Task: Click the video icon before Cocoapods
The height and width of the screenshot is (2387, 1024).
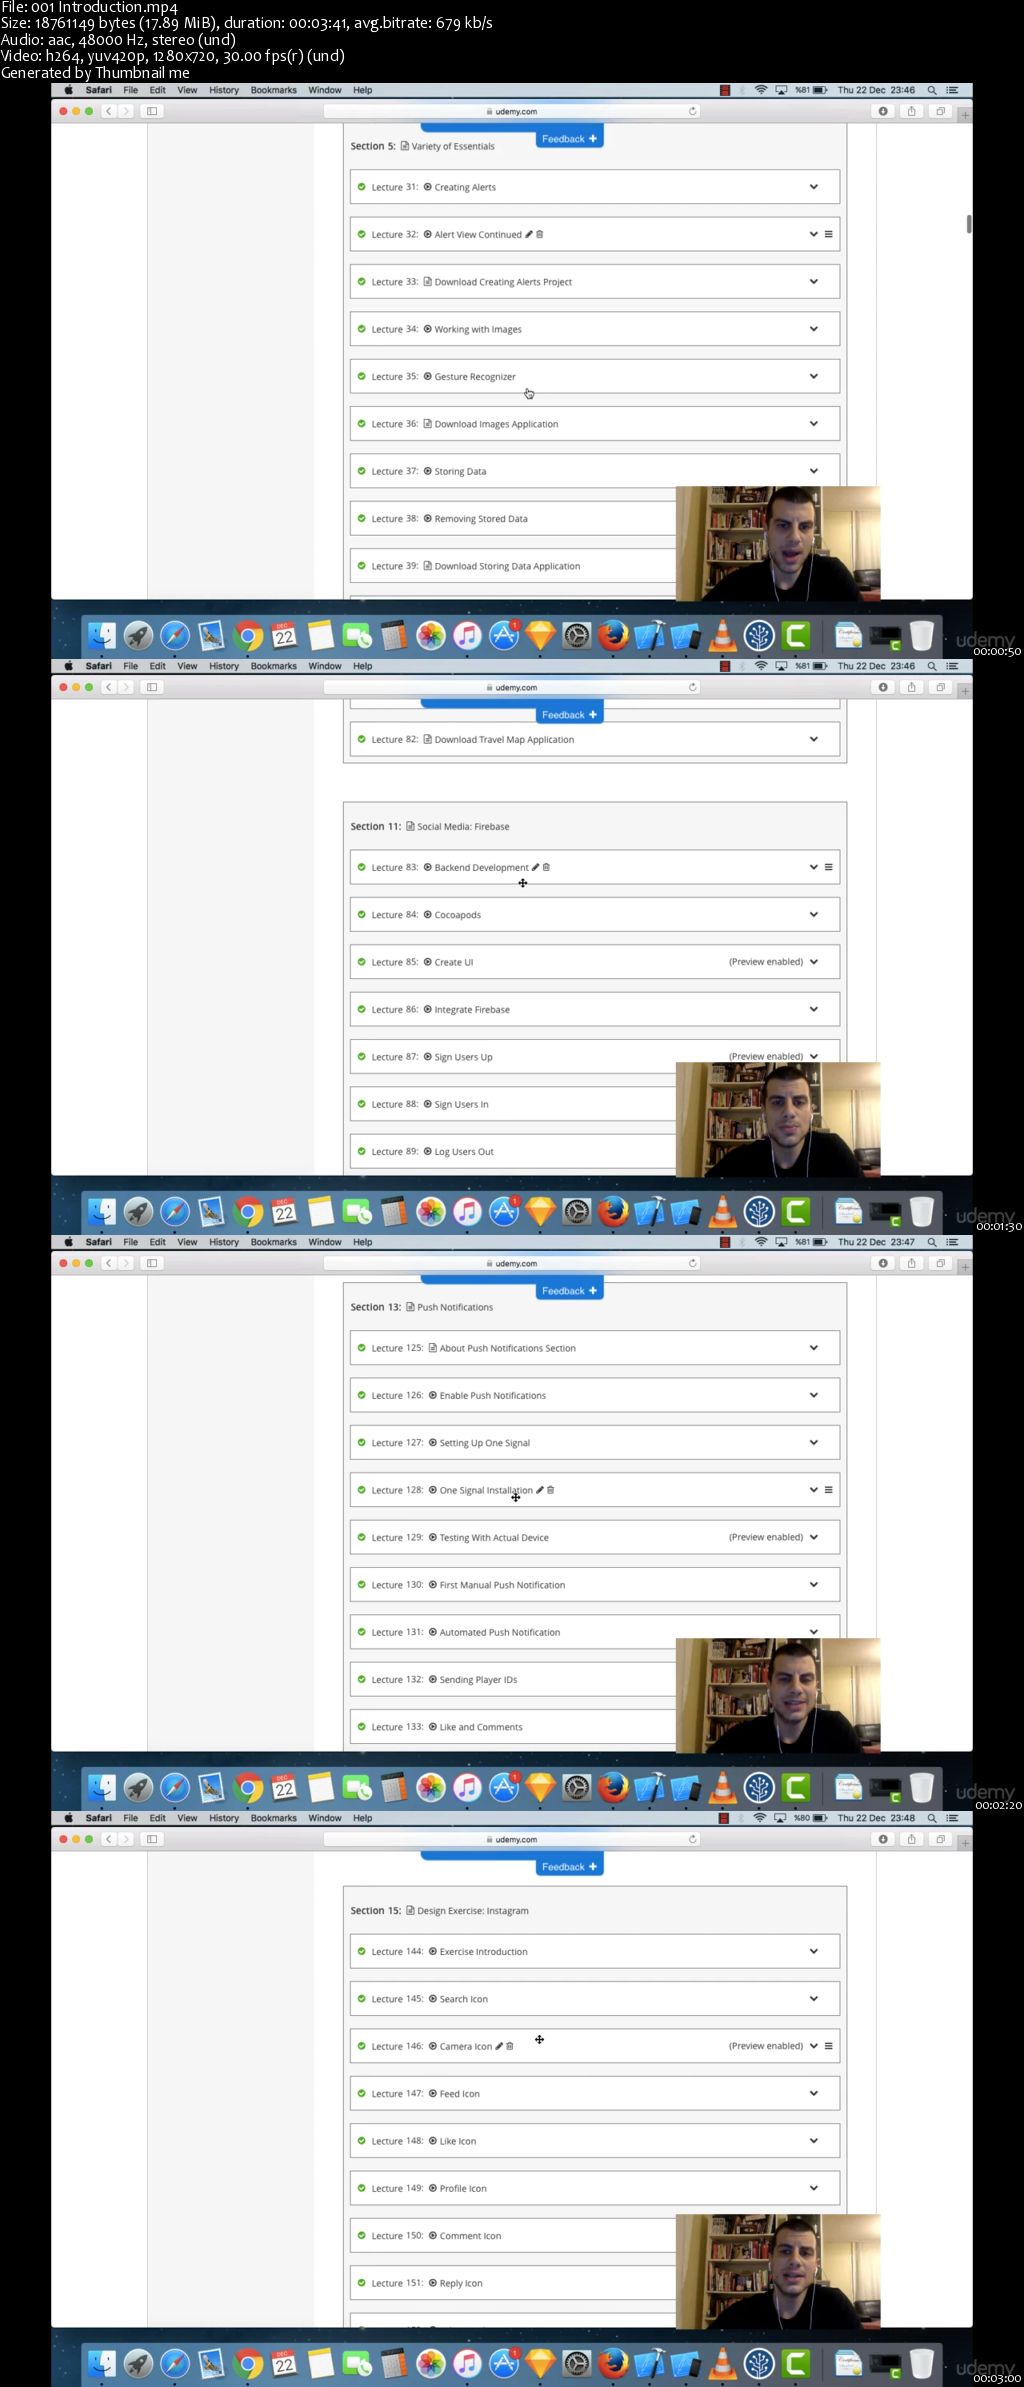Action: [x=428, y=915]
